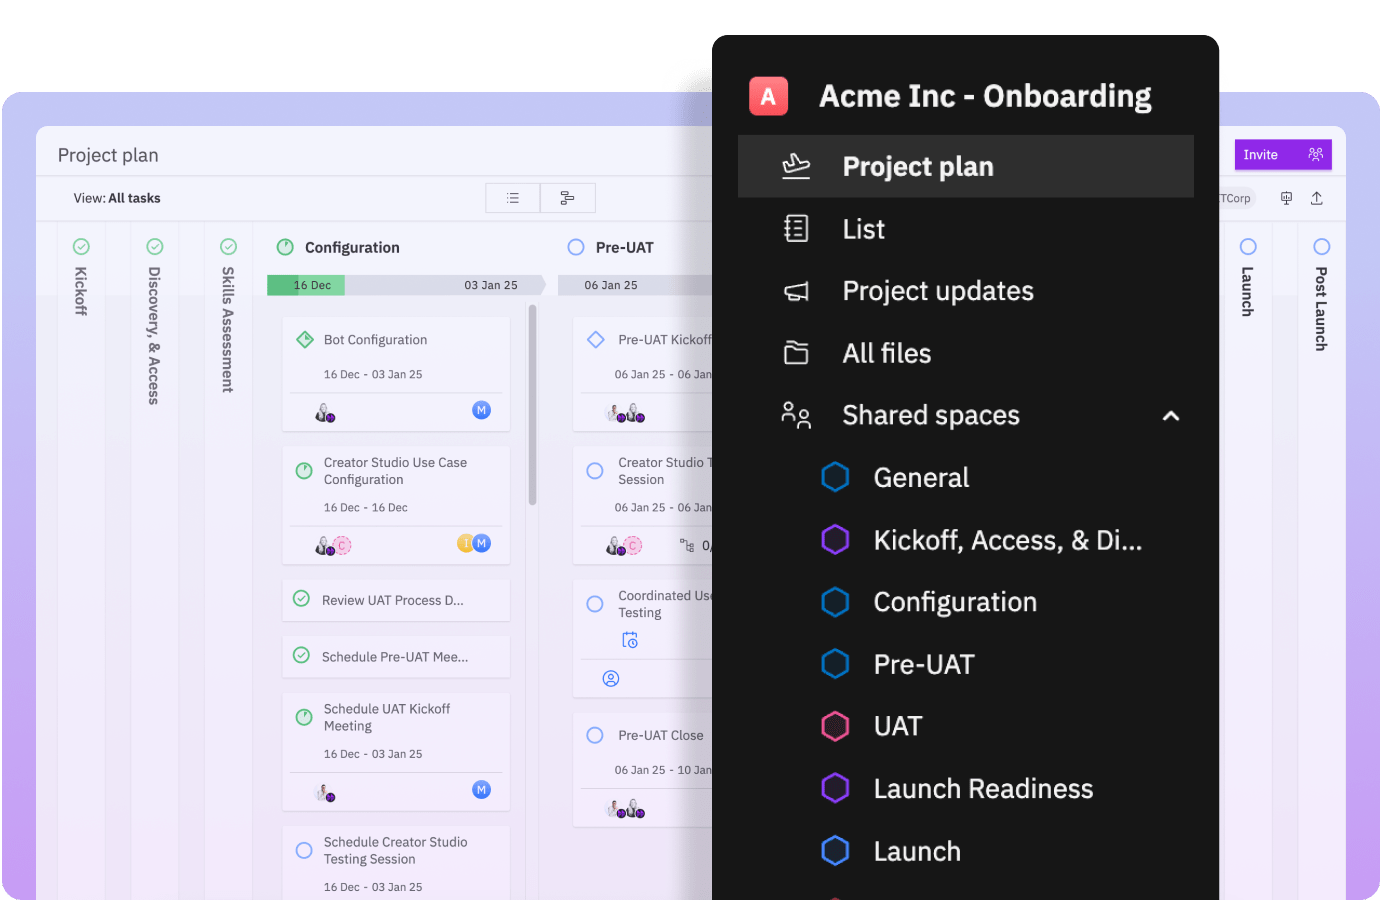This screenshot has width=1380, height=900.
Task: Expand the collapsed Skills Assessment column
Action: [228, 329]
